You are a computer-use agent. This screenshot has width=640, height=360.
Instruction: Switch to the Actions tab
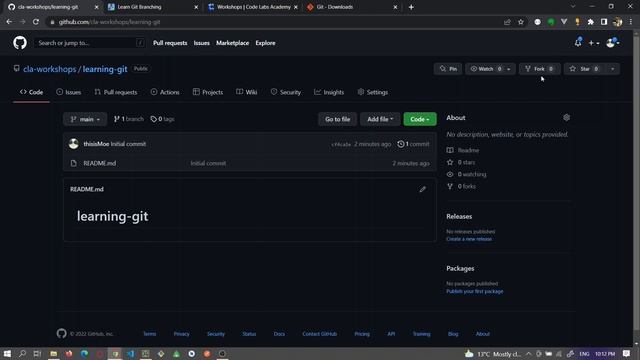165,92
